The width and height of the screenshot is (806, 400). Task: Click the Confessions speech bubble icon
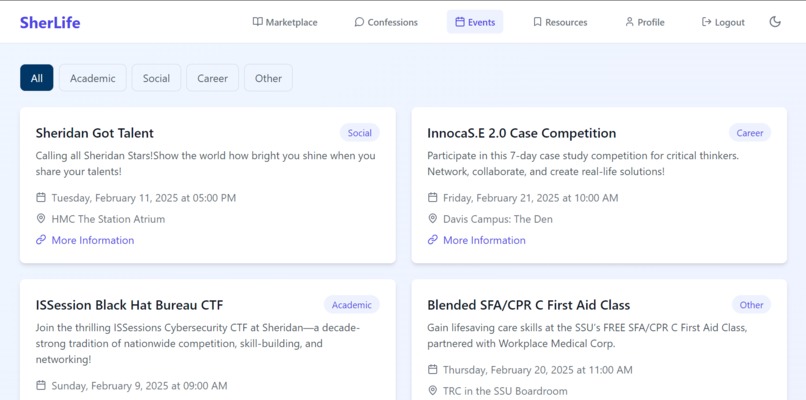359,22
